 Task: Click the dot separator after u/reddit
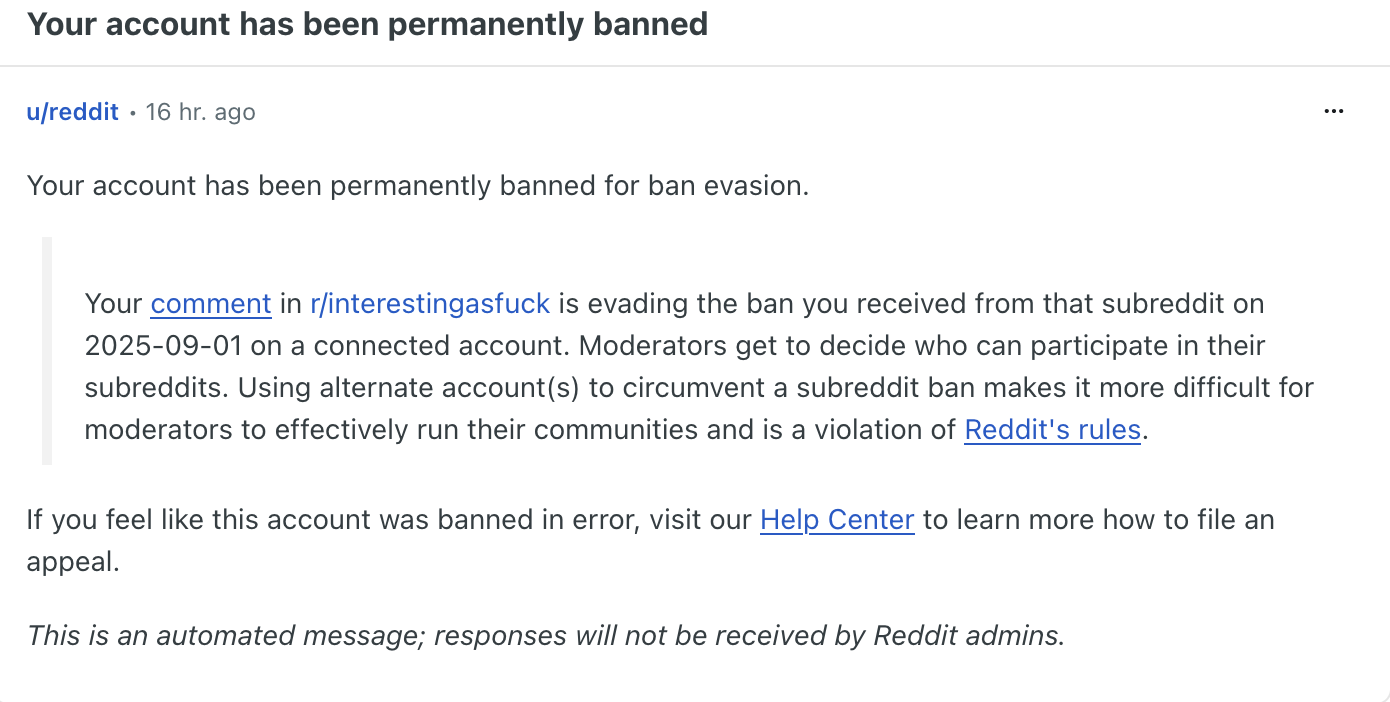coord(132,113)
